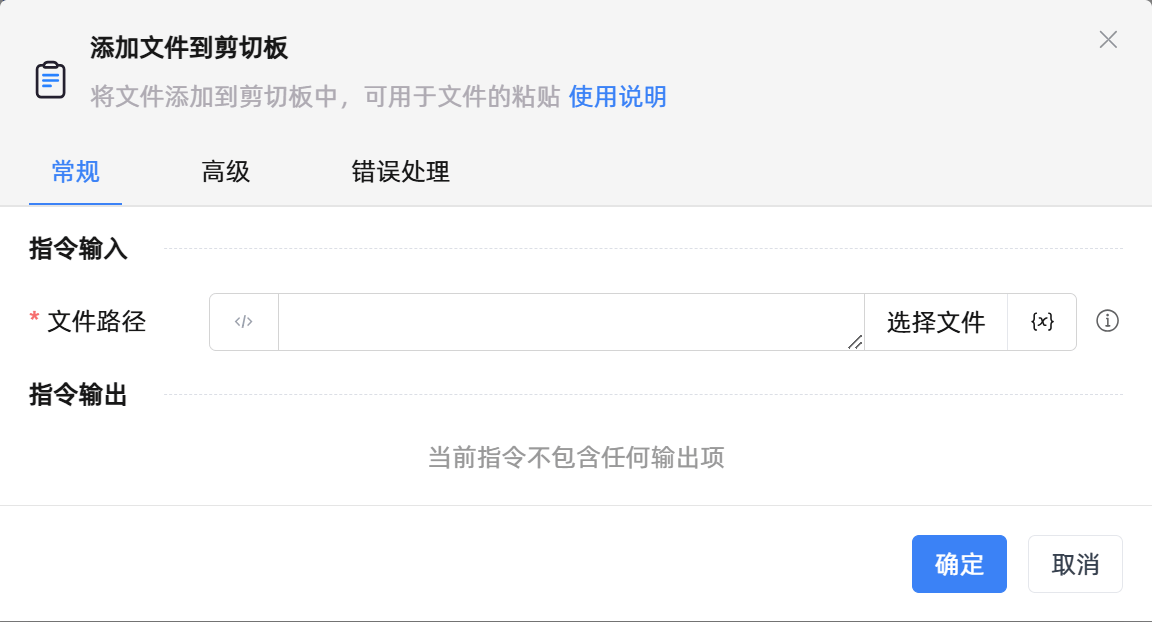
Task: Close the dialog with the X icon
Action: point(1108,40)
